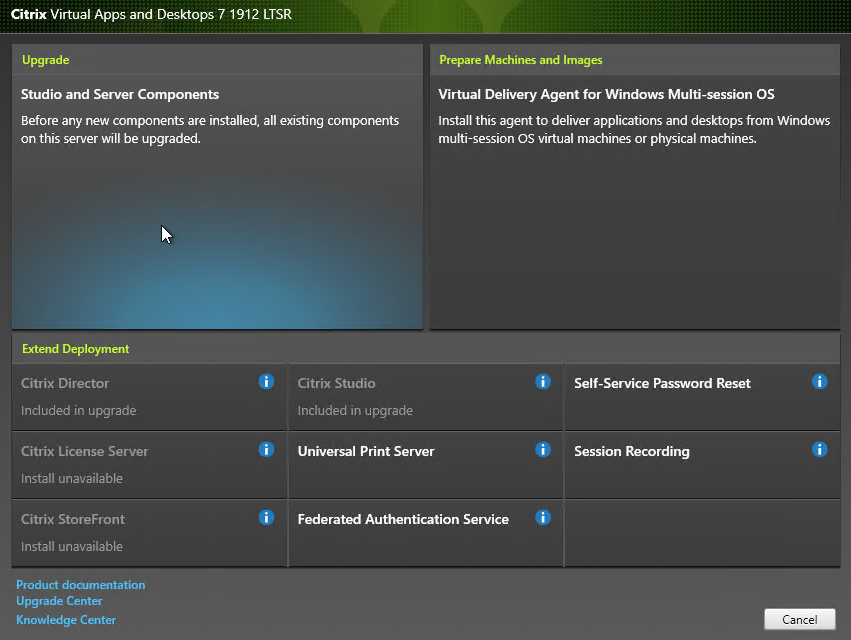
Task: Install Federated Authentication Service
Action: coord(426,533)
